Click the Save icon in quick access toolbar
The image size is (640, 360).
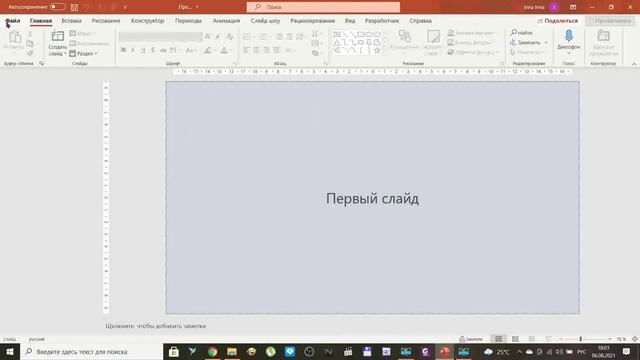(x=74, y=7)
